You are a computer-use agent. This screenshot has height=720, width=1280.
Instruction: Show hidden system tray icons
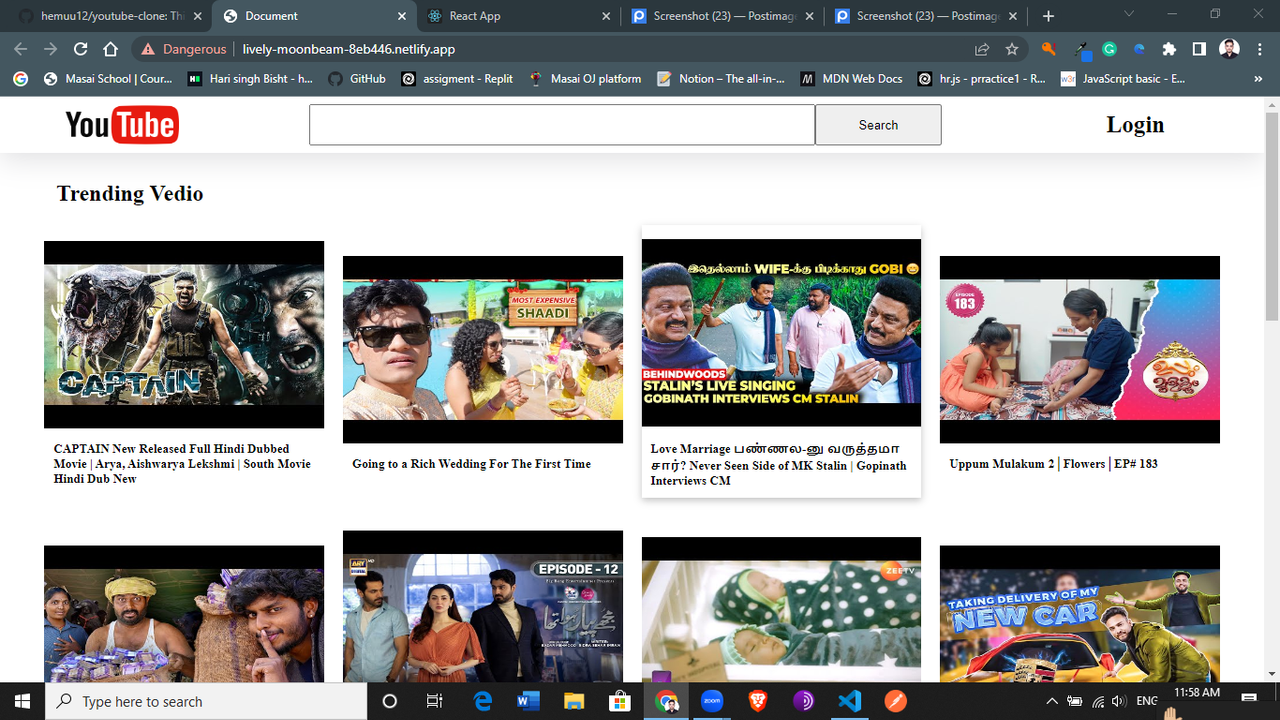[x=1051, y=701]
